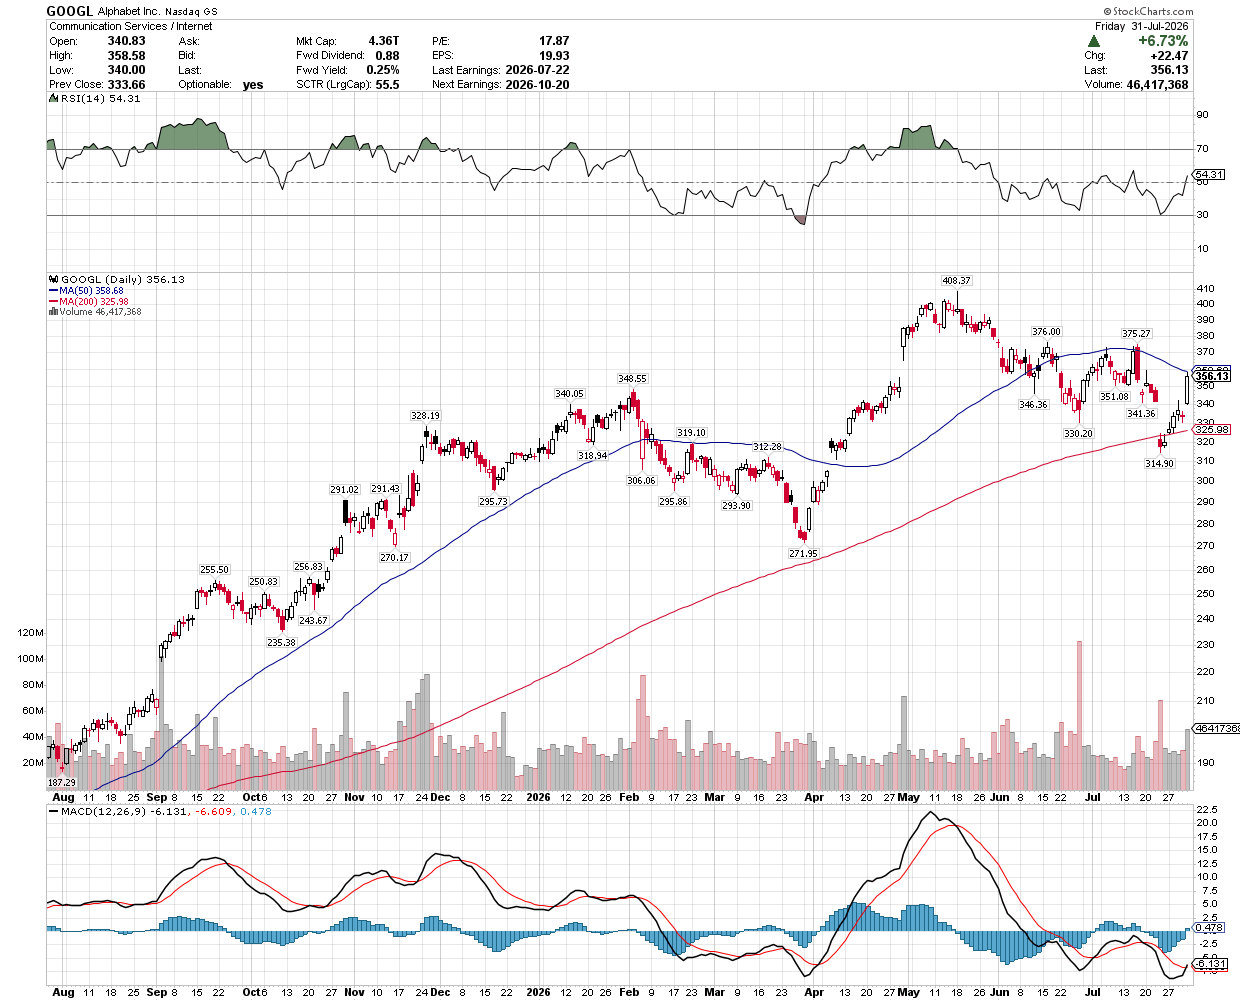This screenshot has width=1240, height=1001.
Task: Click the 408.37 peak price label
Action: point(956,281)
